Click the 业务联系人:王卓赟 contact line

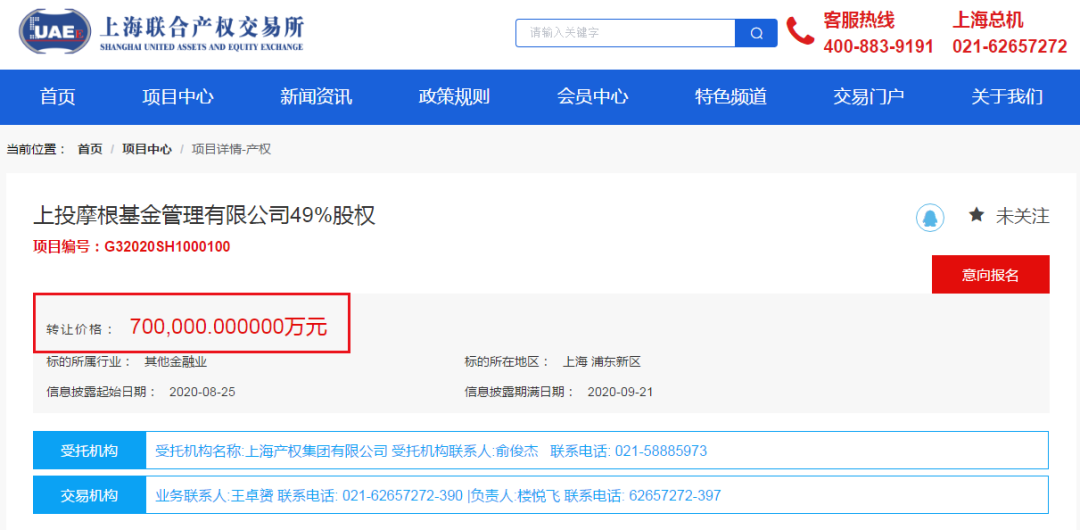pos(215,496)
